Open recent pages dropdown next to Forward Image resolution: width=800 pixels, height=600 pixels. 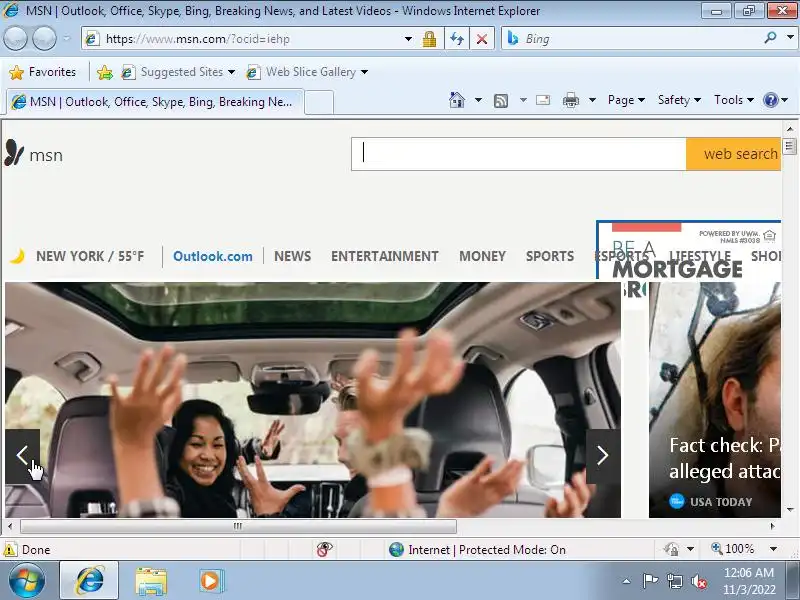tap(66, 38)
